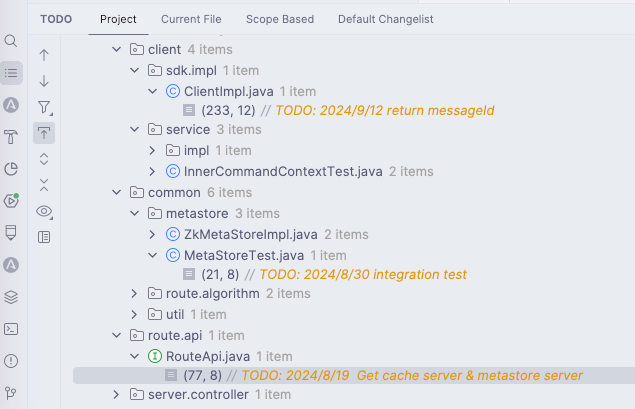Open the Terminal tool window icon
635x409 pixels.
tap(12, 328)
